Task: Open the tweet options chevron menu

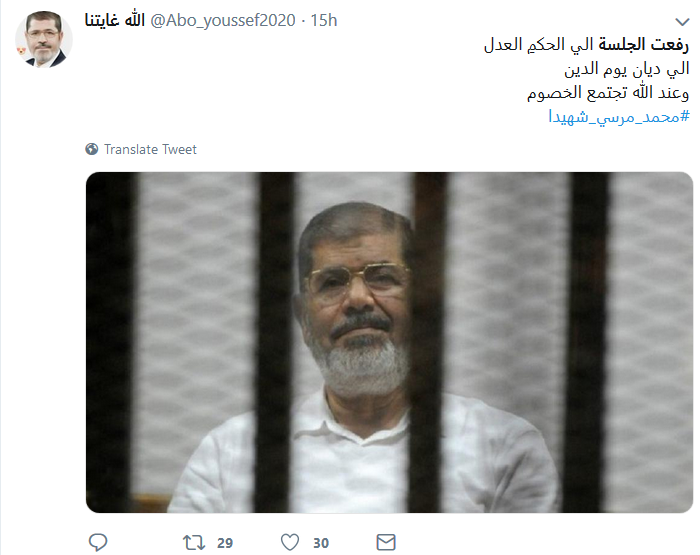Action: (x=682, y=21)
